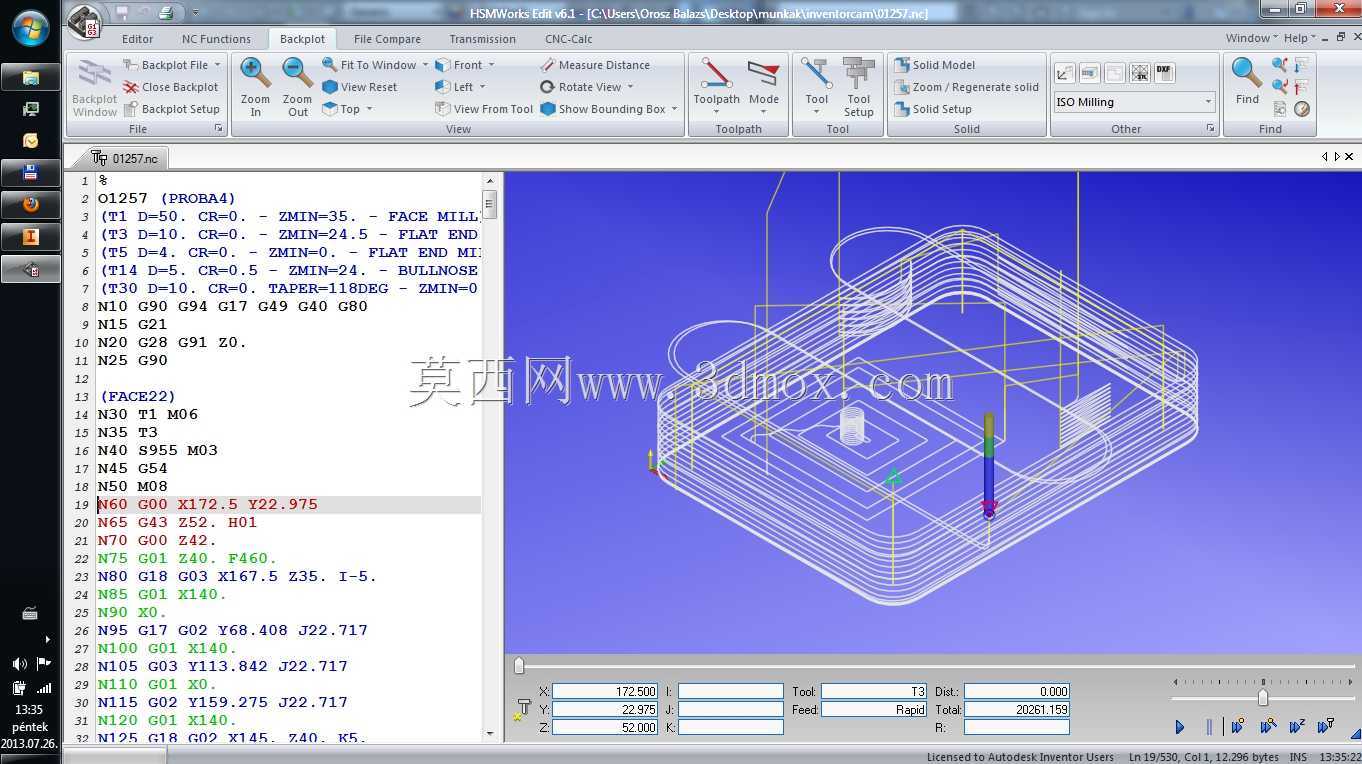Open the Front view dropdown
The height and width of the screenshot is (764, 1362).
[x=491, y=65]
